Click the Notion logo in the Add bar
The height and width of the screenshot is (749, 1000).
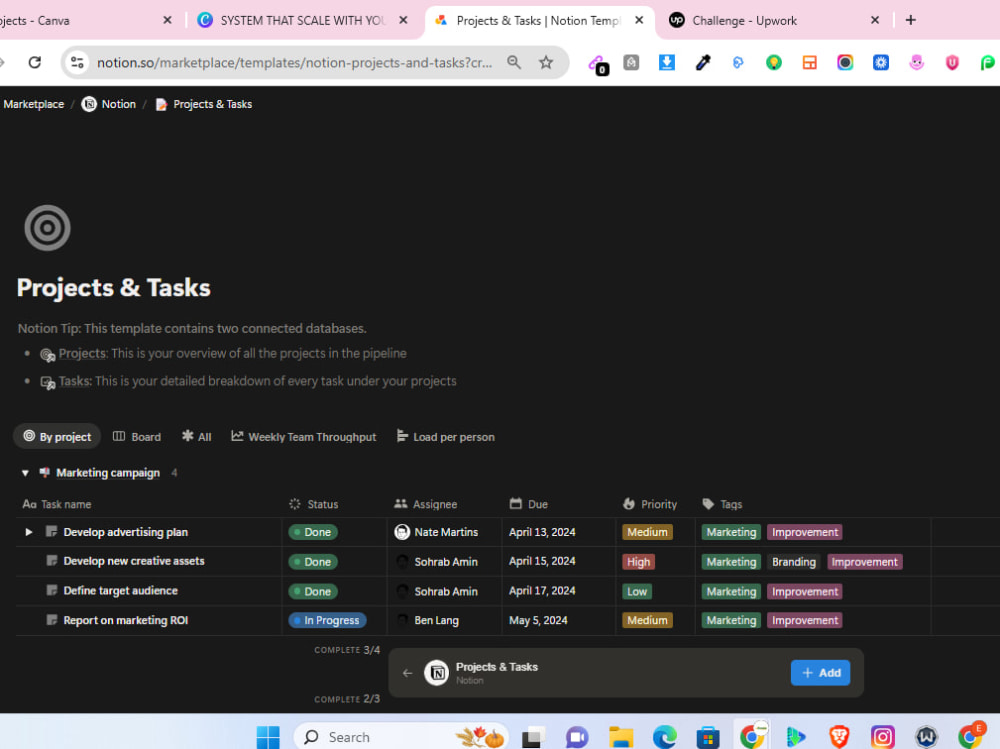(437, 672)
